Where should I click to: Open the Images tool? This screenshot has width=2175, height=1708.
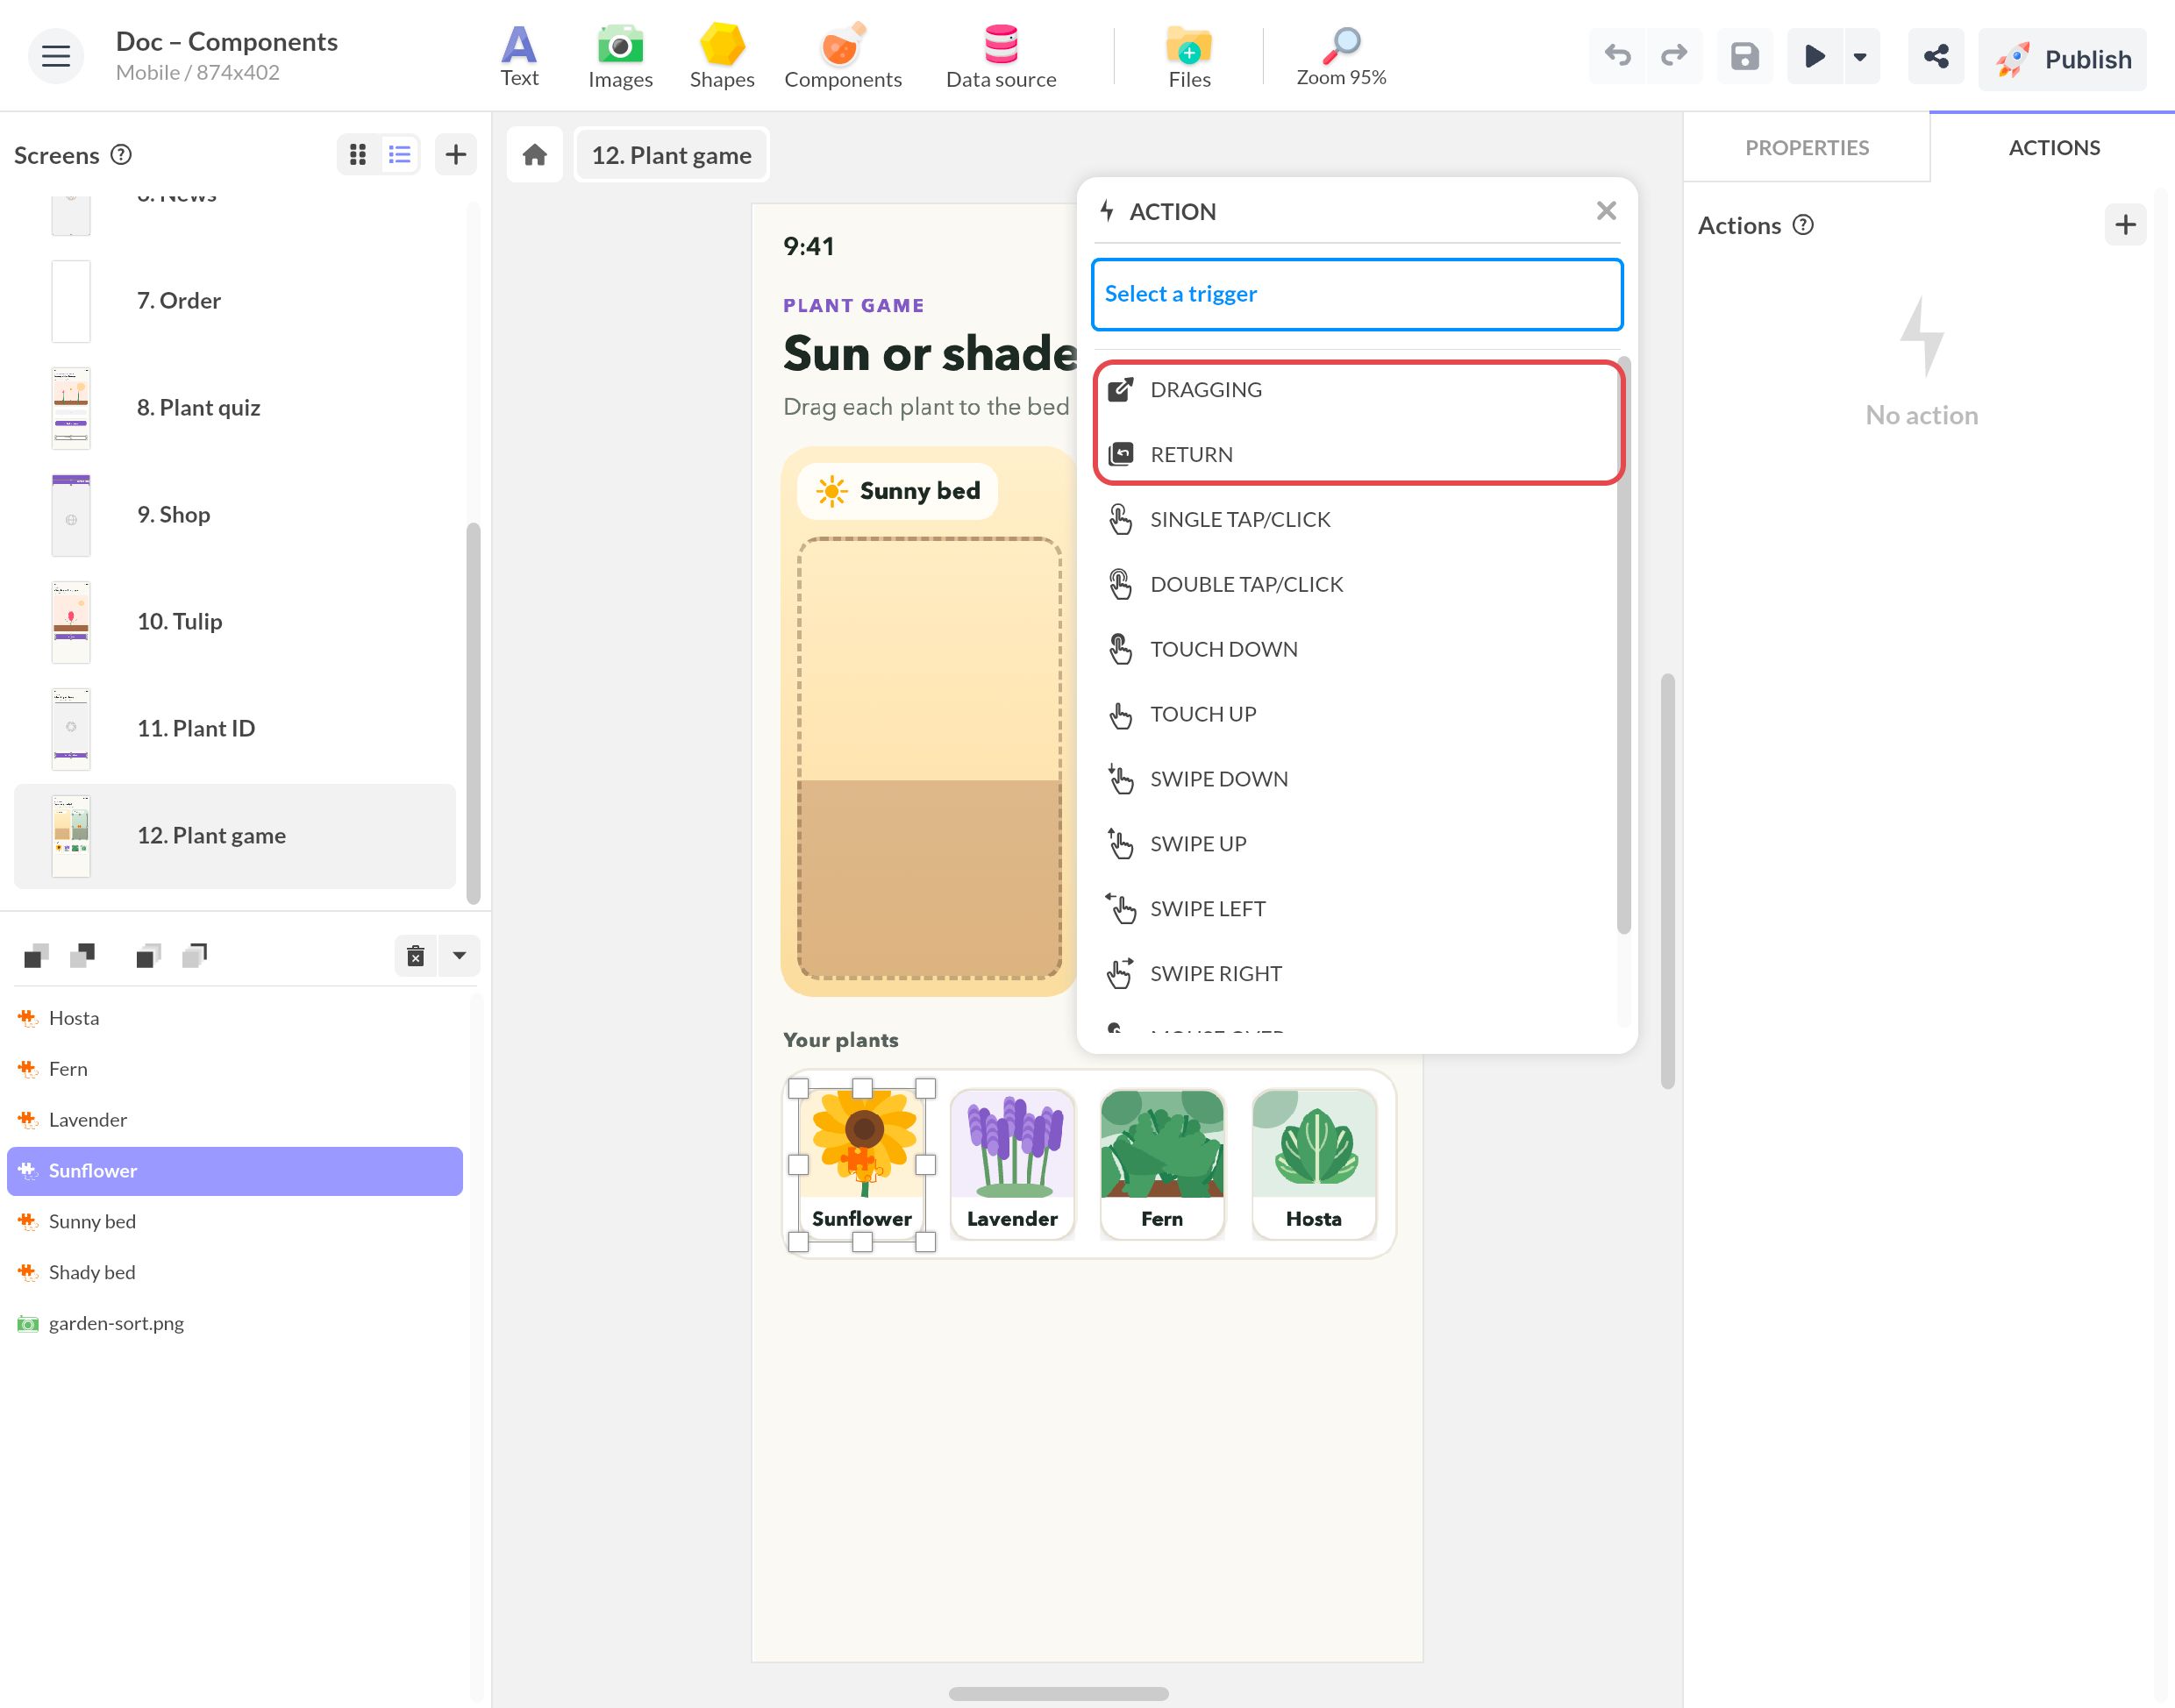coord(620,56)
